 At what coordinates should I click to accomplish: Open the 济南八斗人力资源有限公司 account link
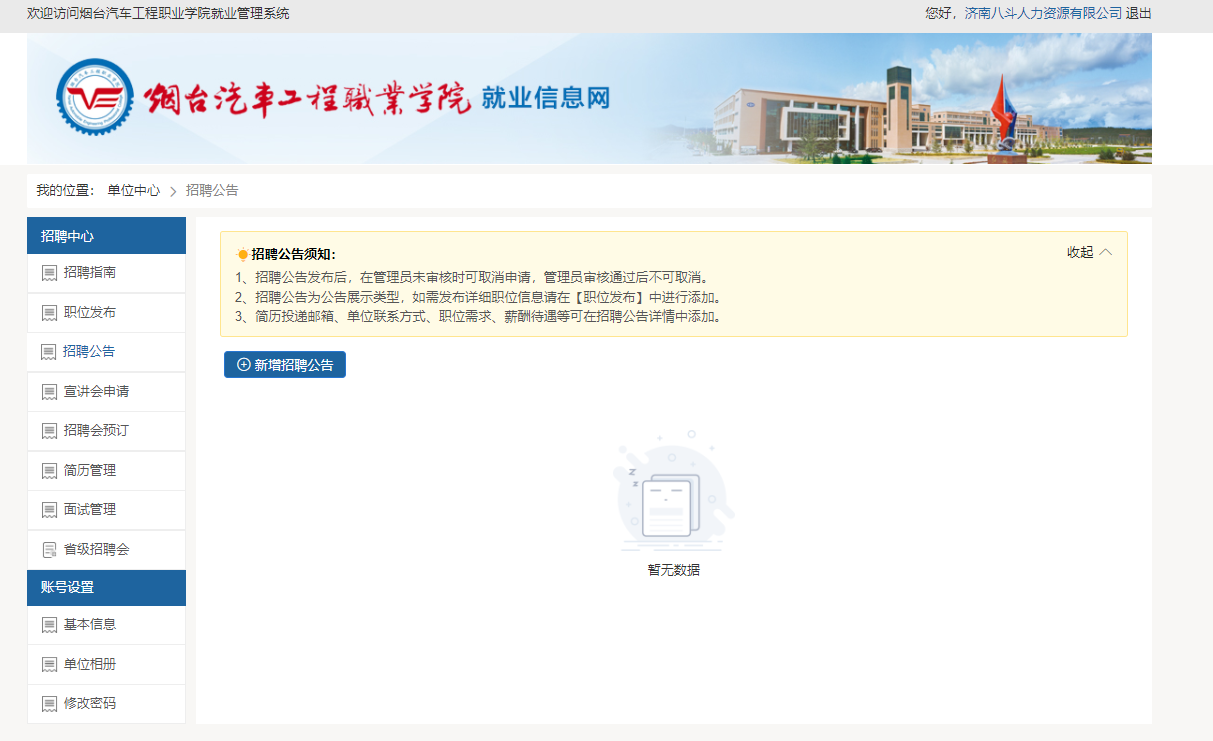(x=1043, y=13)
